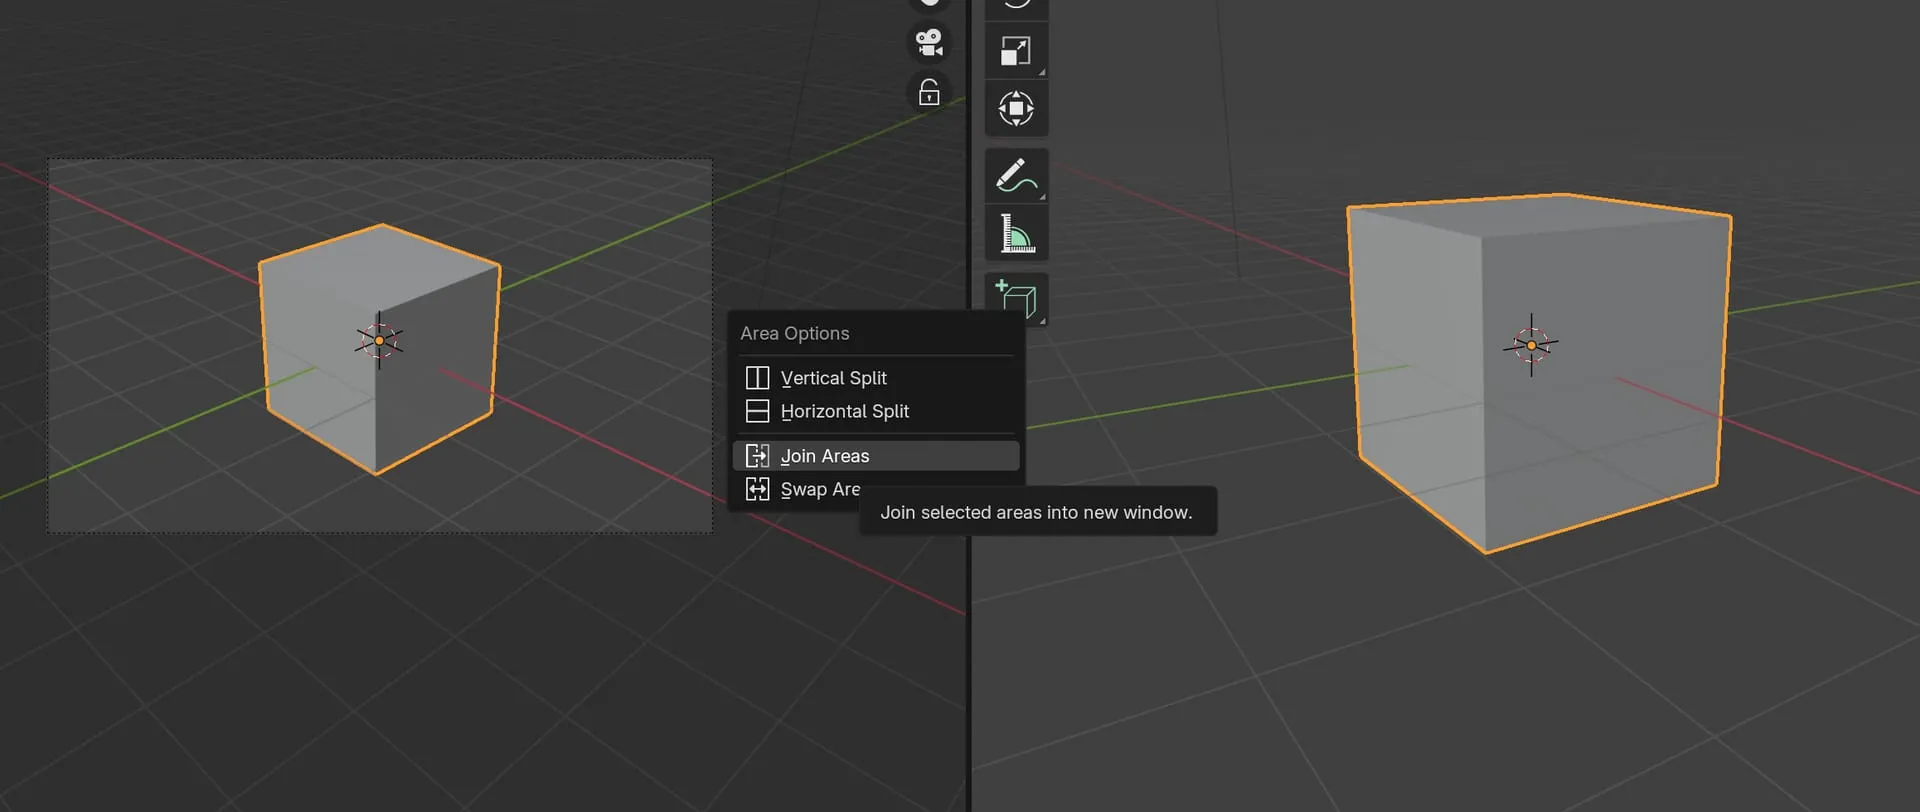Select the Measure ruler tool
Viewport: 1920px width, 812px height.
click(x=1016, y=234)
